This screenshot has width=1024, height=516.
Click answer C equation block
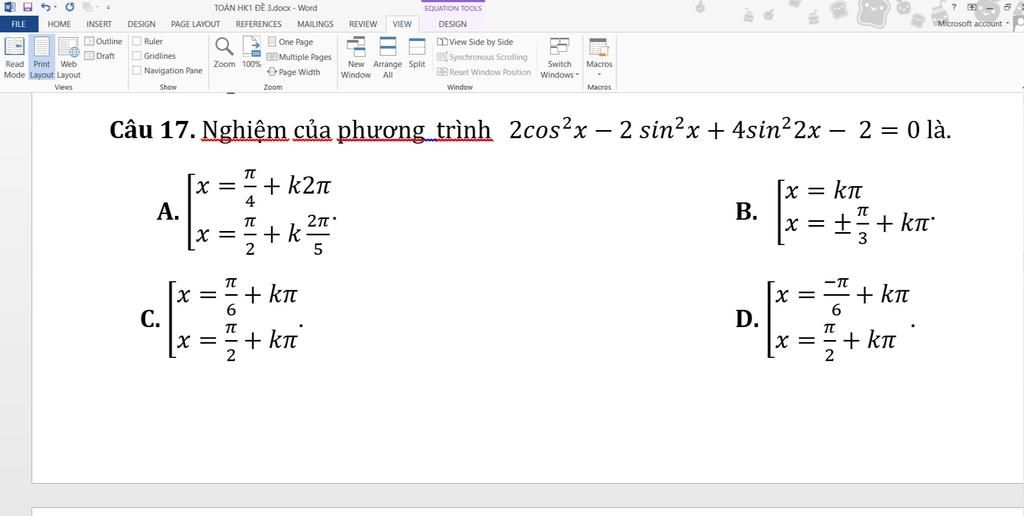pos(236,319)
